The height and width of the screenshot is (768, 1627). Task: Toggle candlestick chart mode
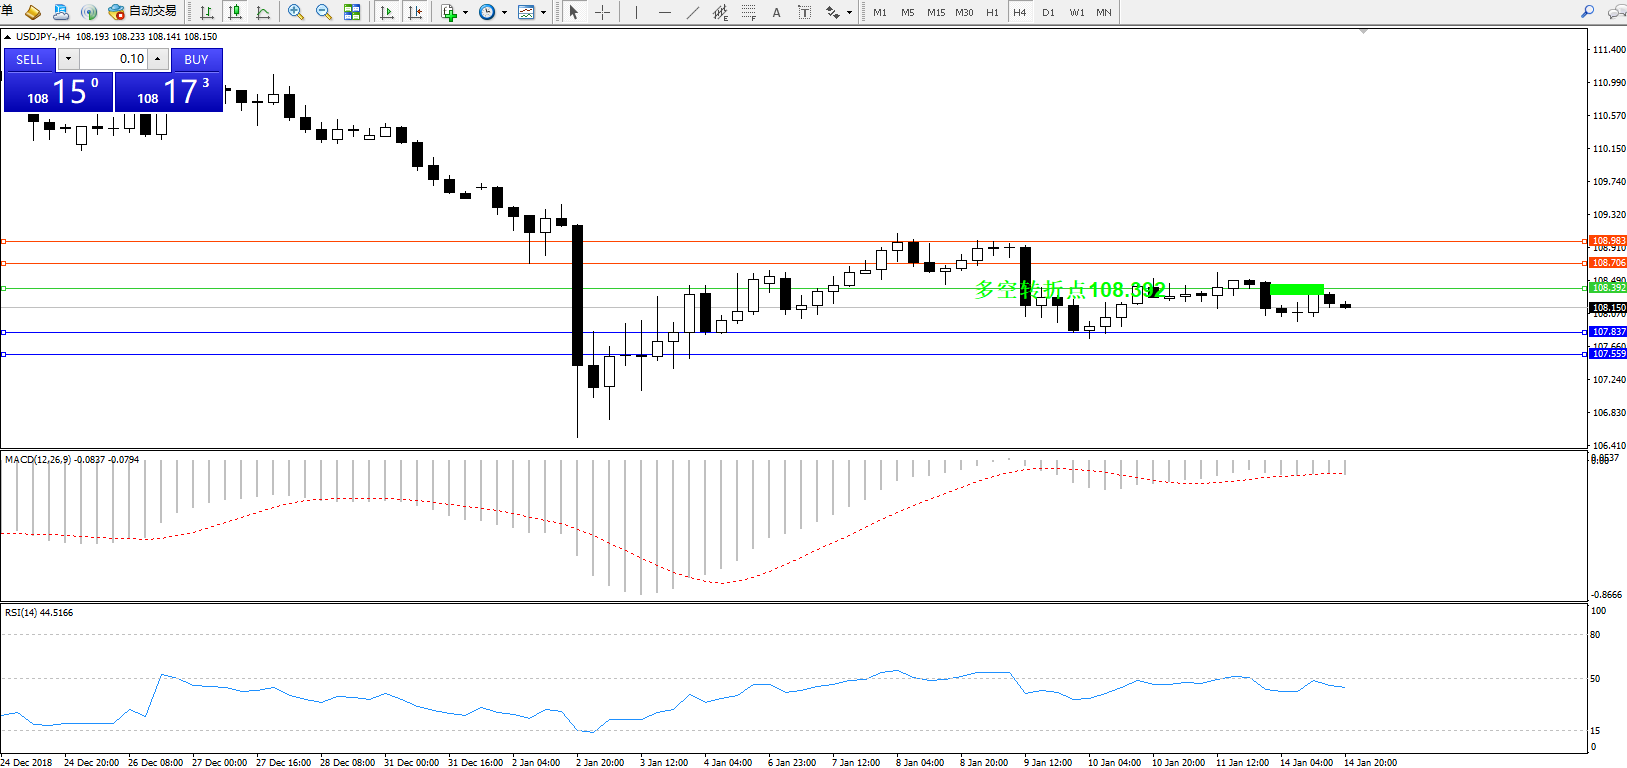[235, 12]
